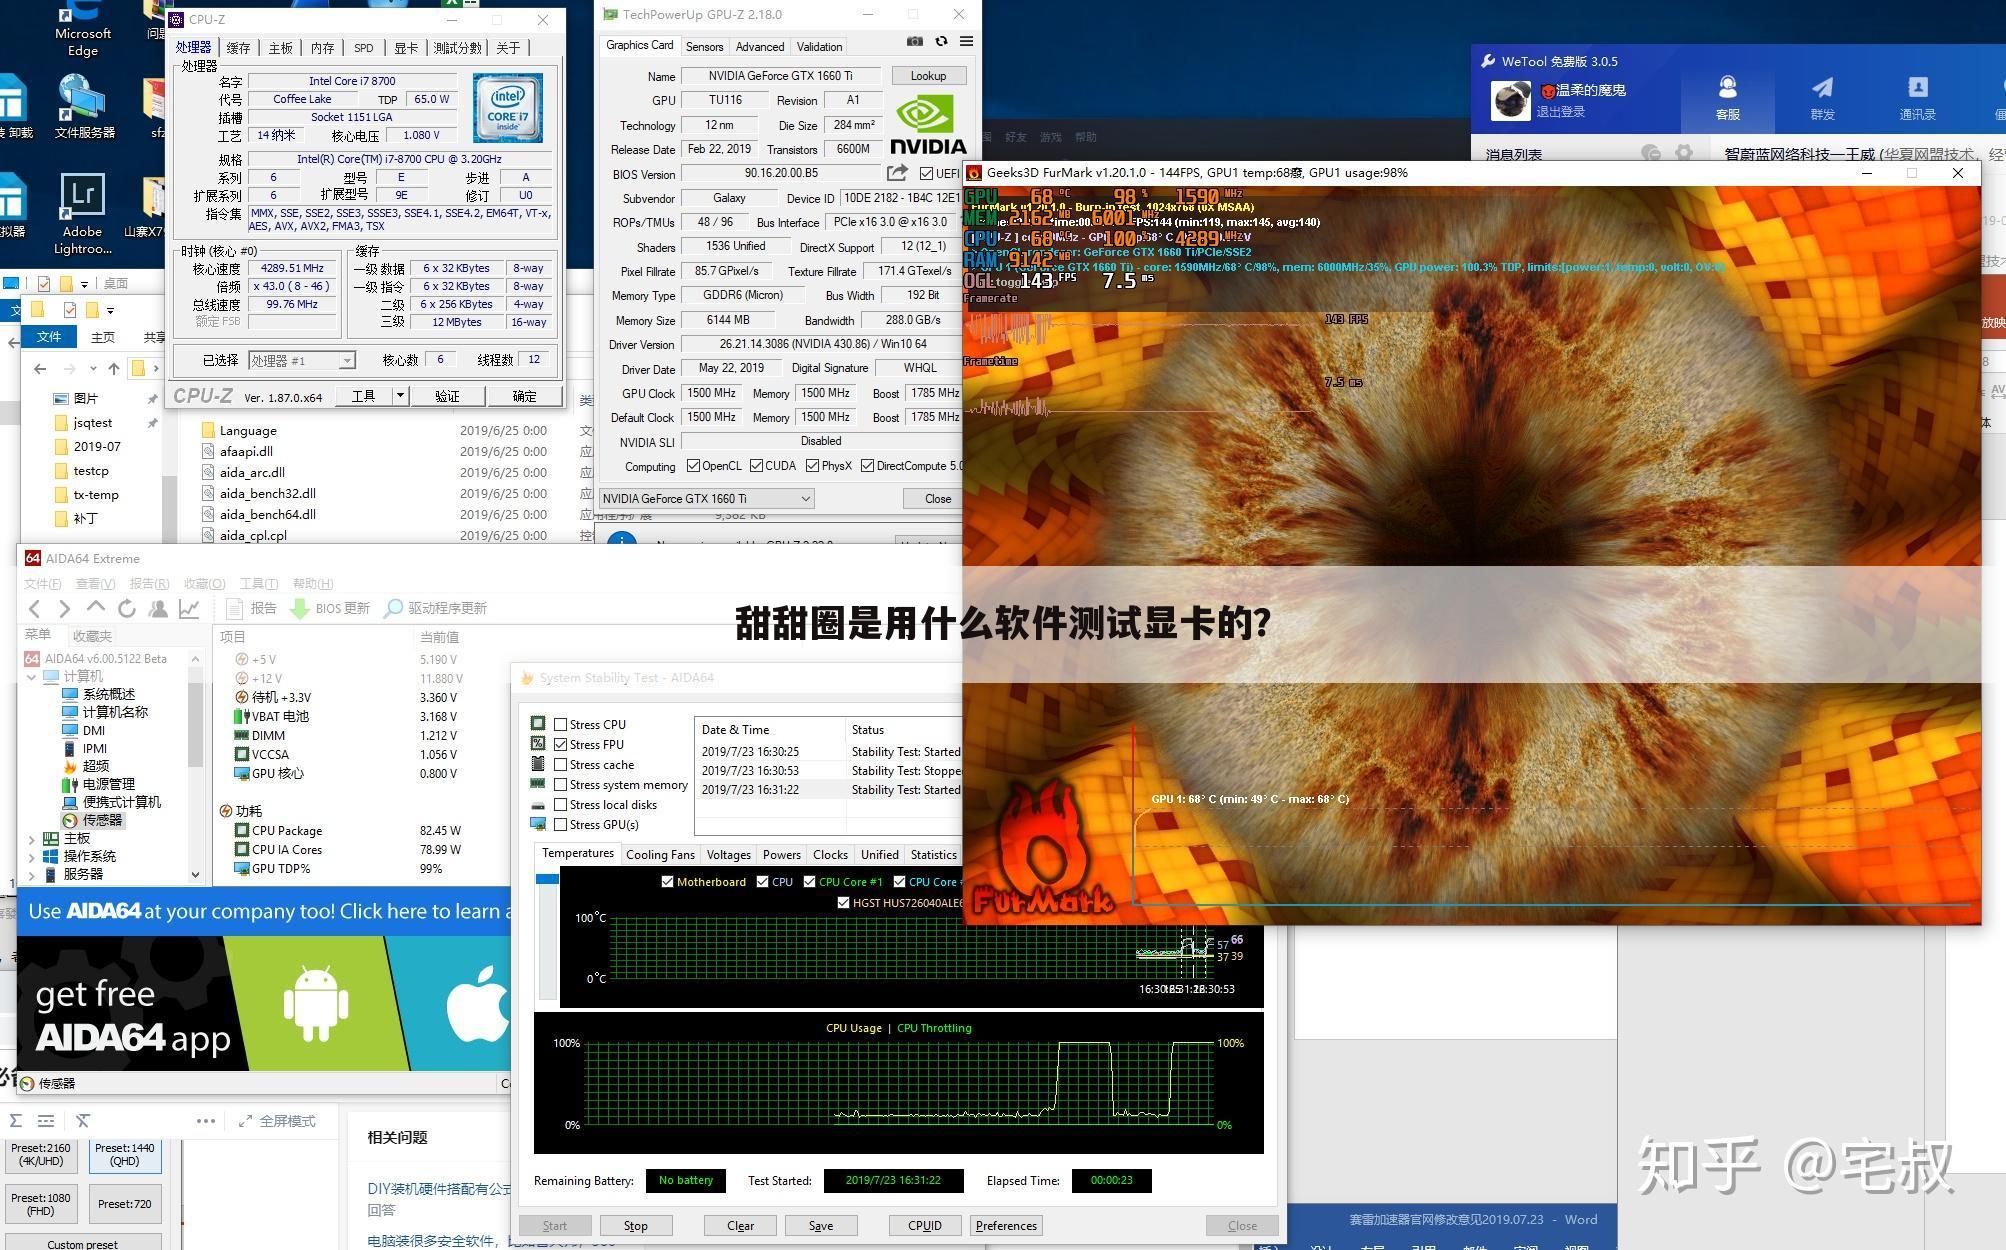Click Explorer up-directory arrow icon
2006x1250 pixels.
point(114,368)
